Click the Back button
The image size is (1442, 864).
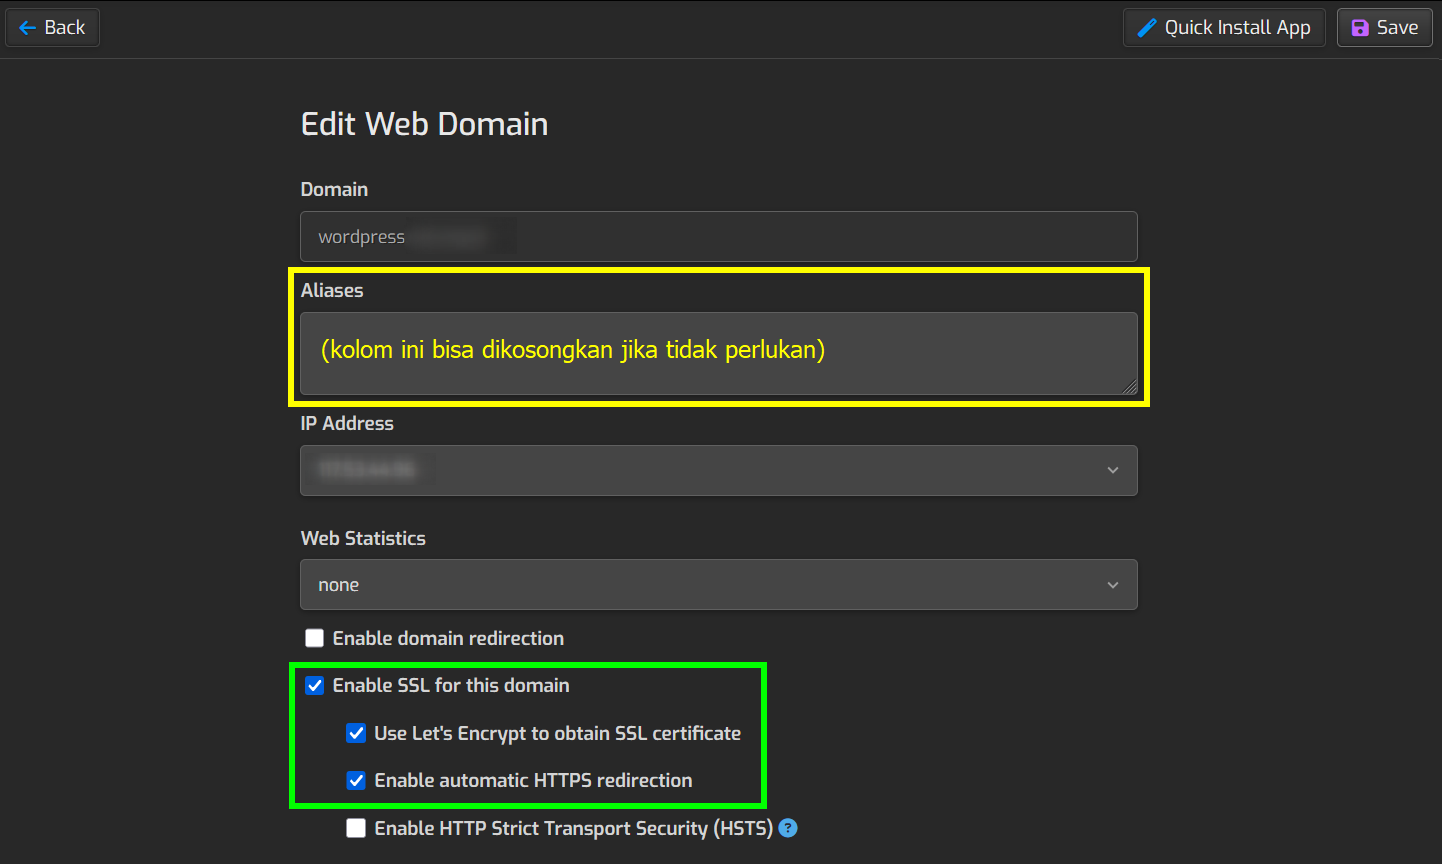click(x=52, y=27)
